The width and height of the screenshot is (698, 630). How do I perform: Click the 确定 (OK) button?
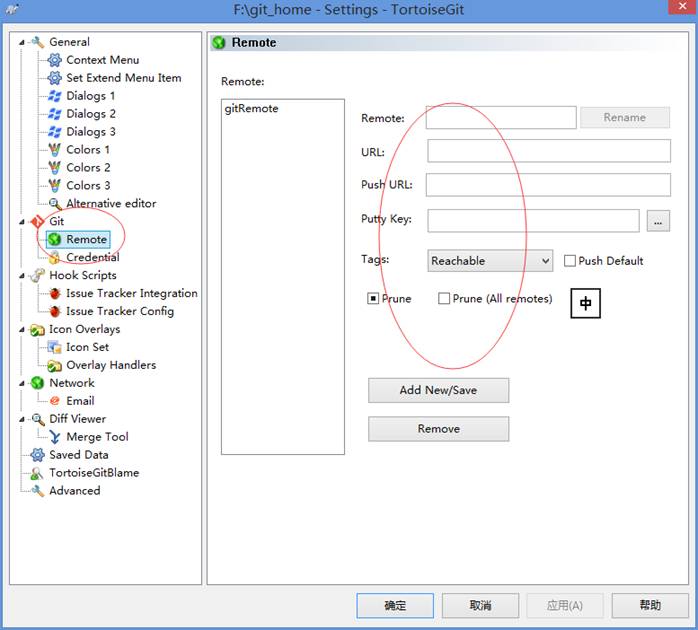(395, 606)
